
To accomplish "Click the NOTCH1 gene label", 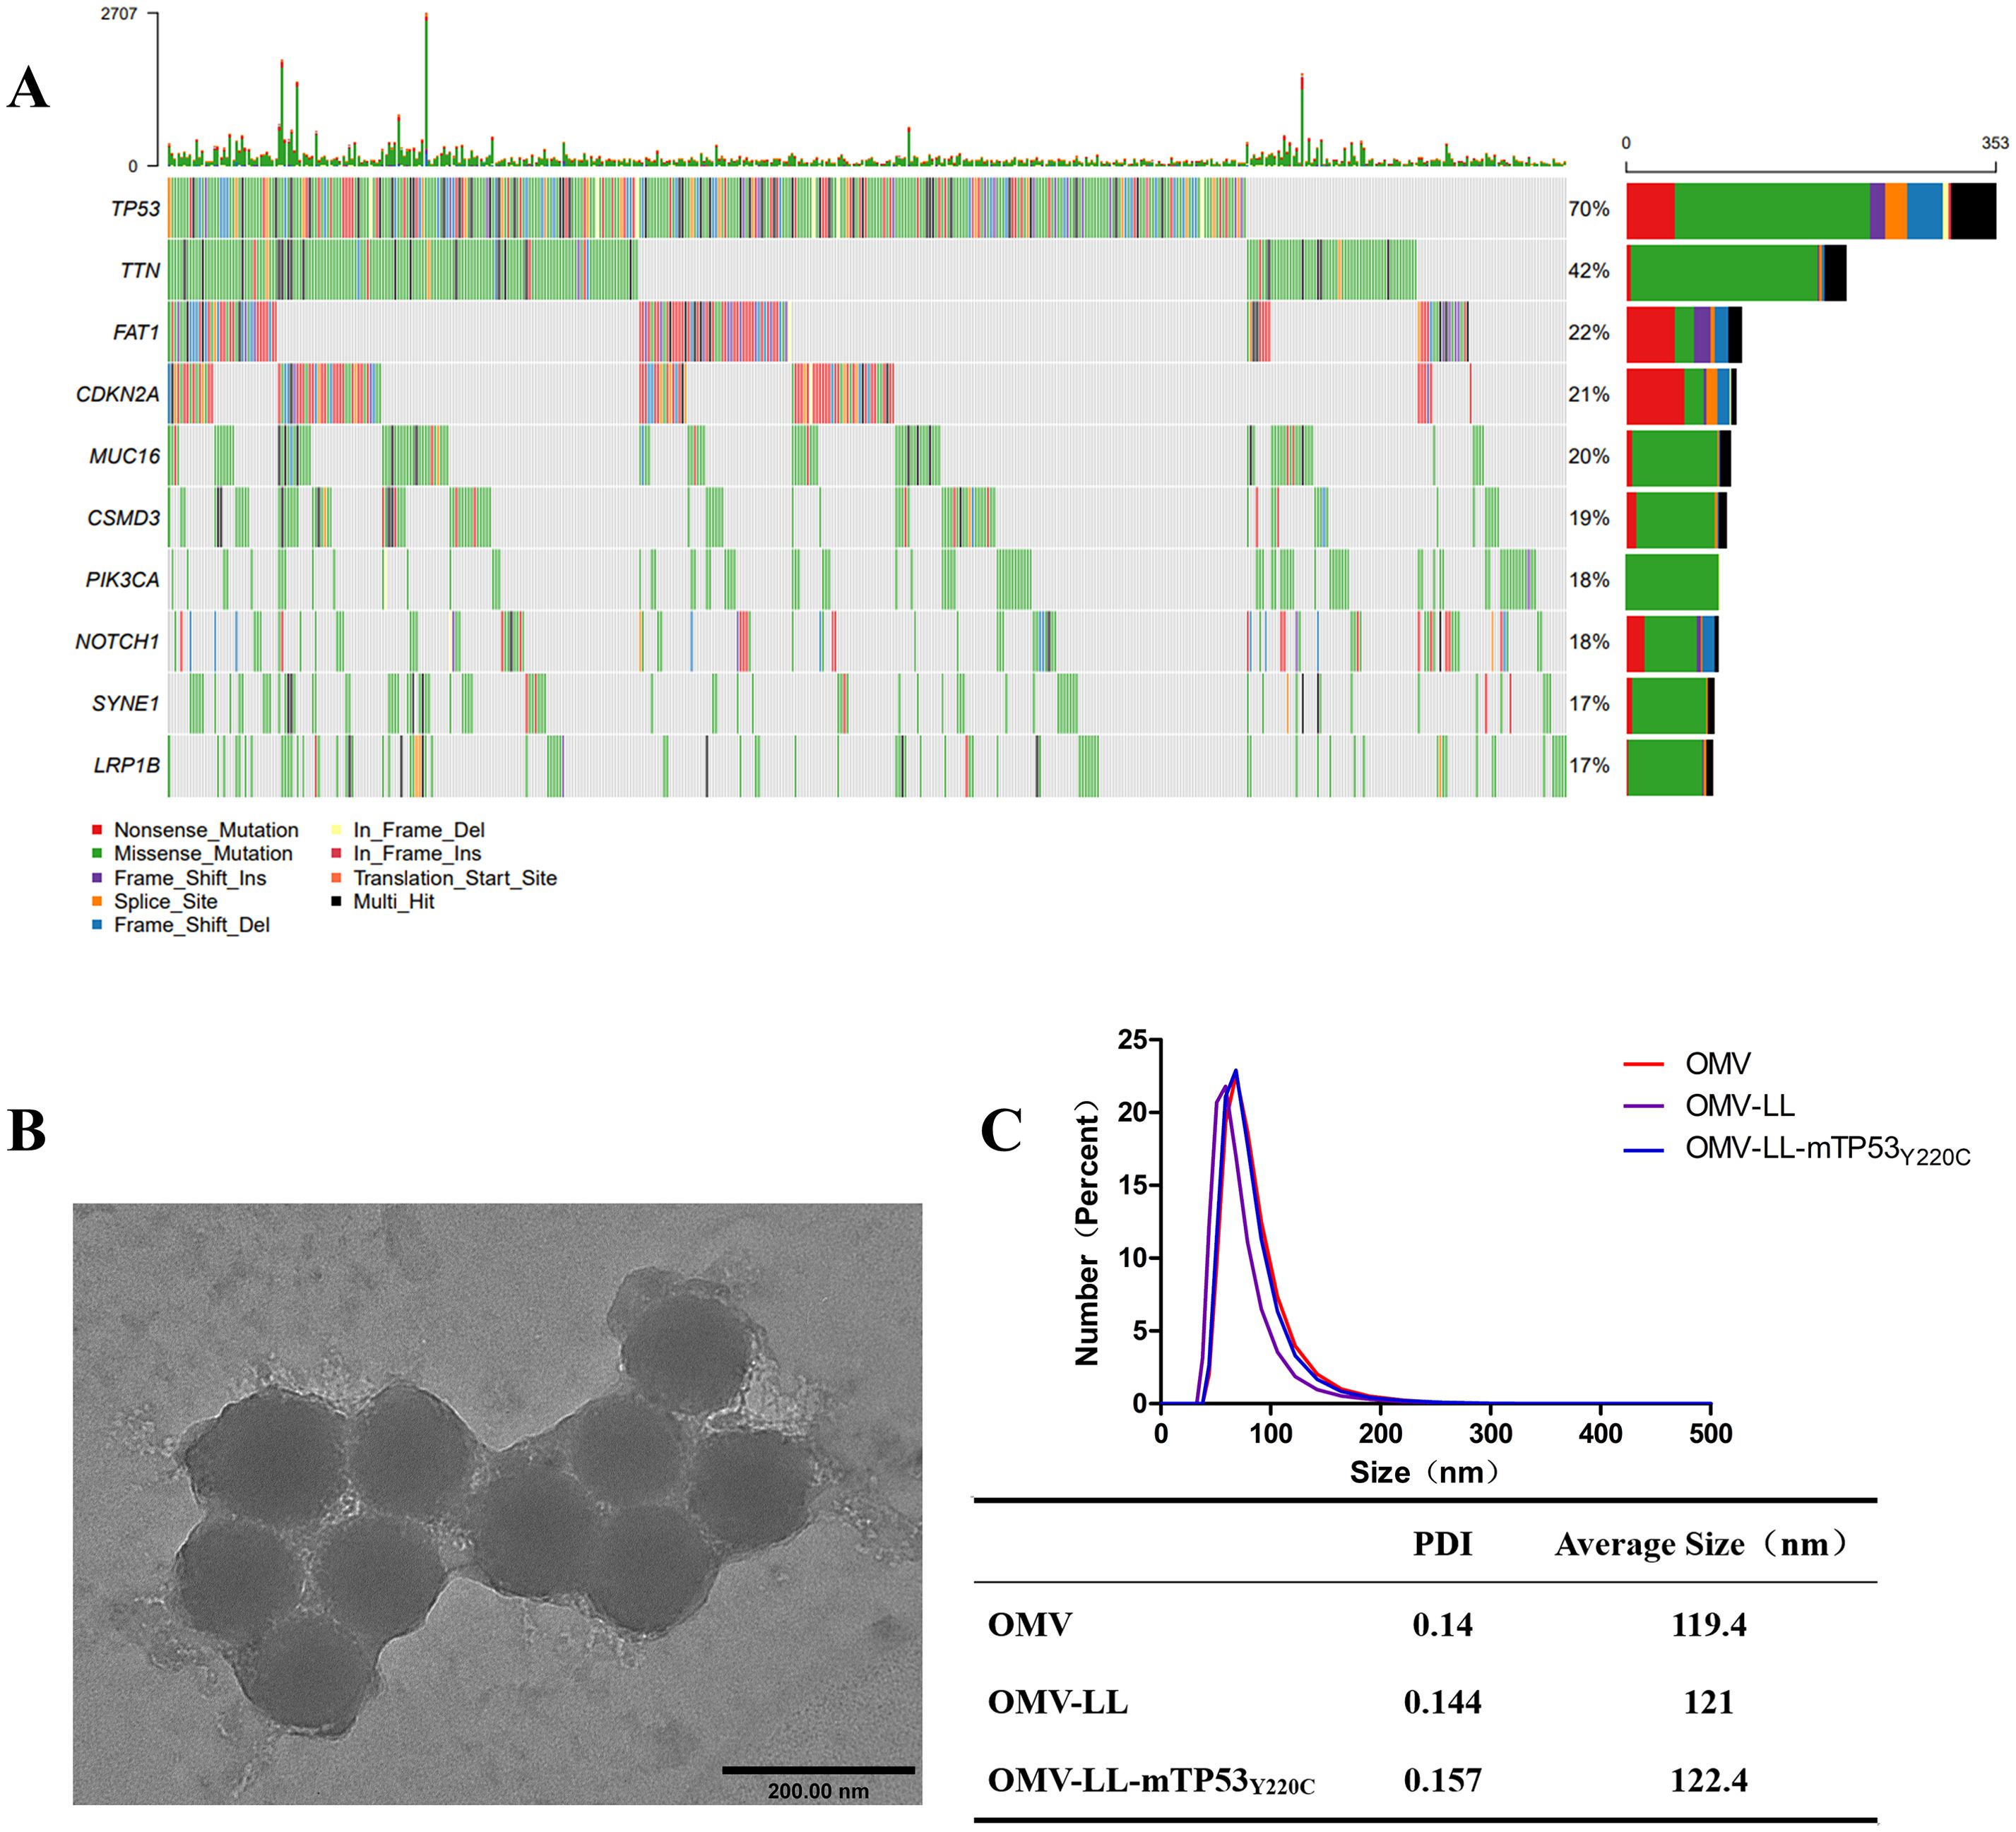I will click(x=118, y=642).
